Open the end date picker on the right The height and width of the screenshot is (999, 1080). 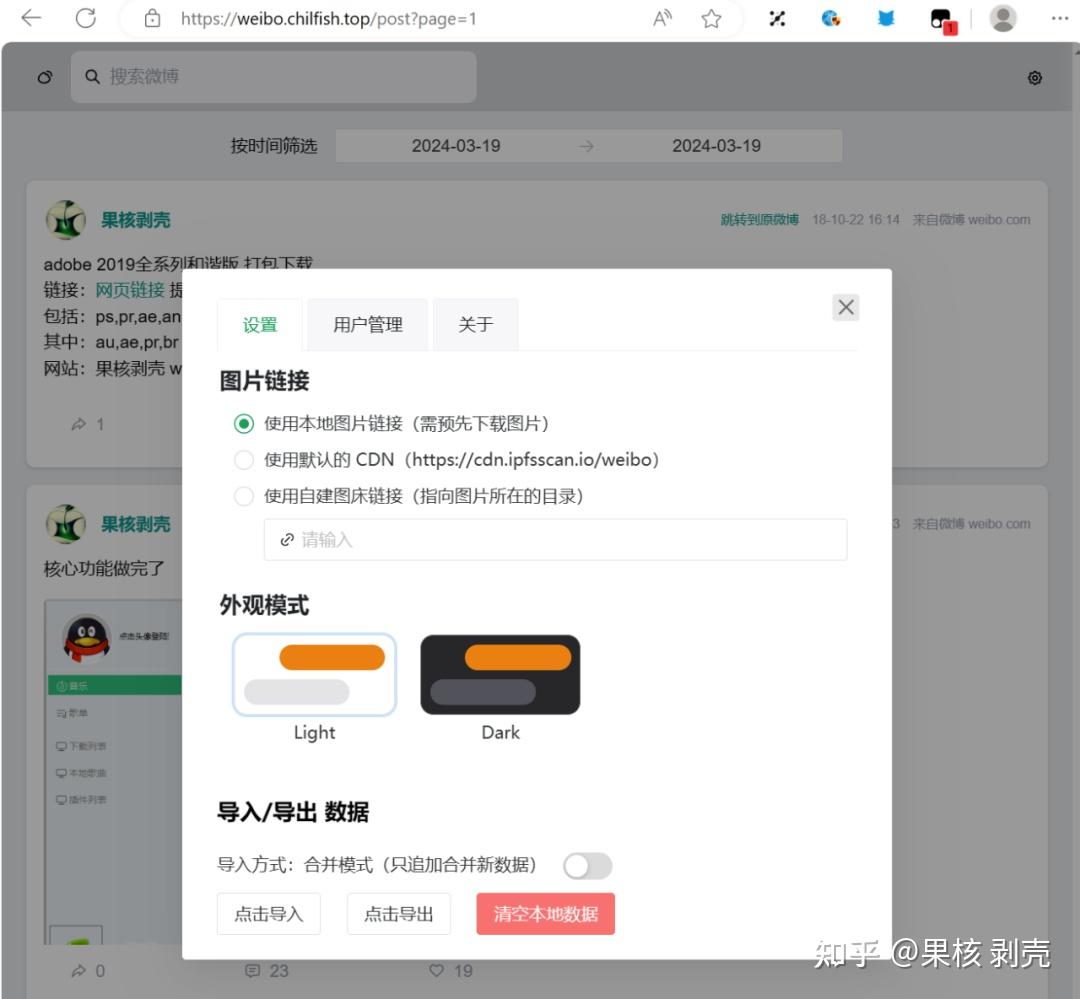(717, 145)
